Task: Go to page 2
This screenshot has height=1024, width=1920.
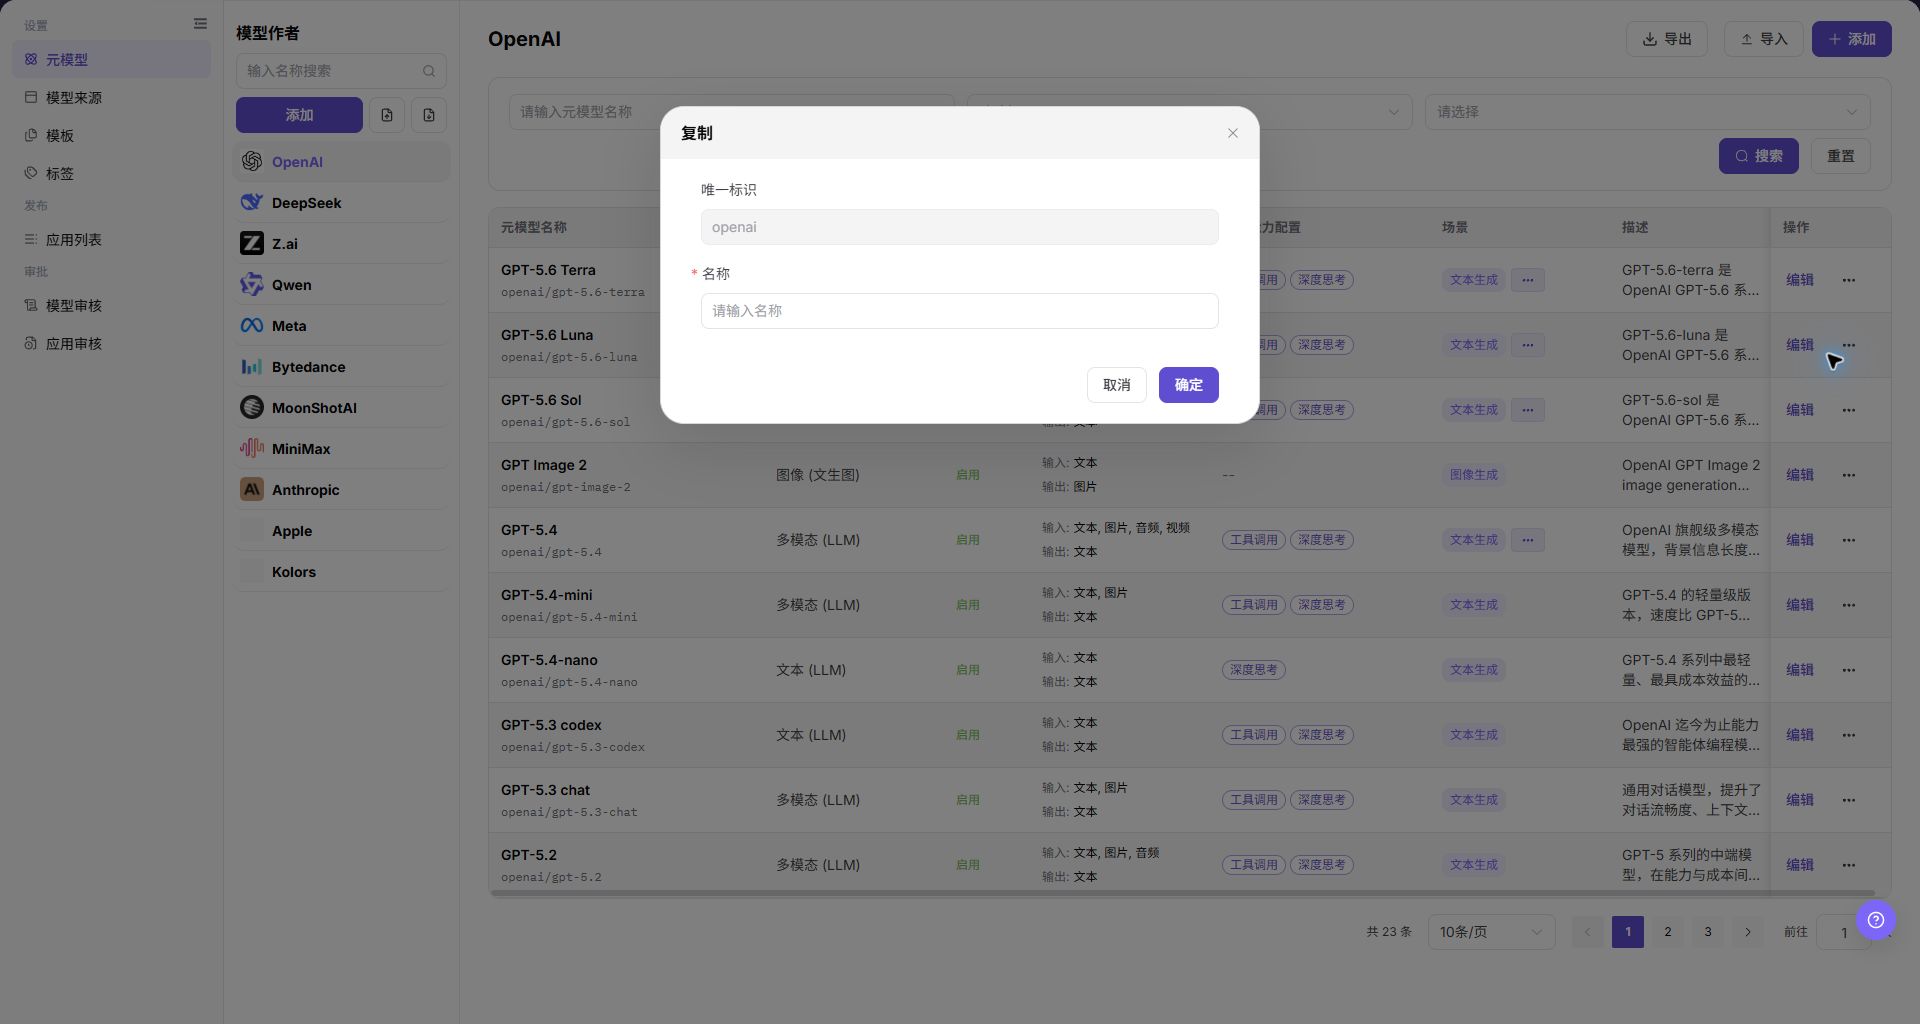Action: click(x=1667, y=932)
